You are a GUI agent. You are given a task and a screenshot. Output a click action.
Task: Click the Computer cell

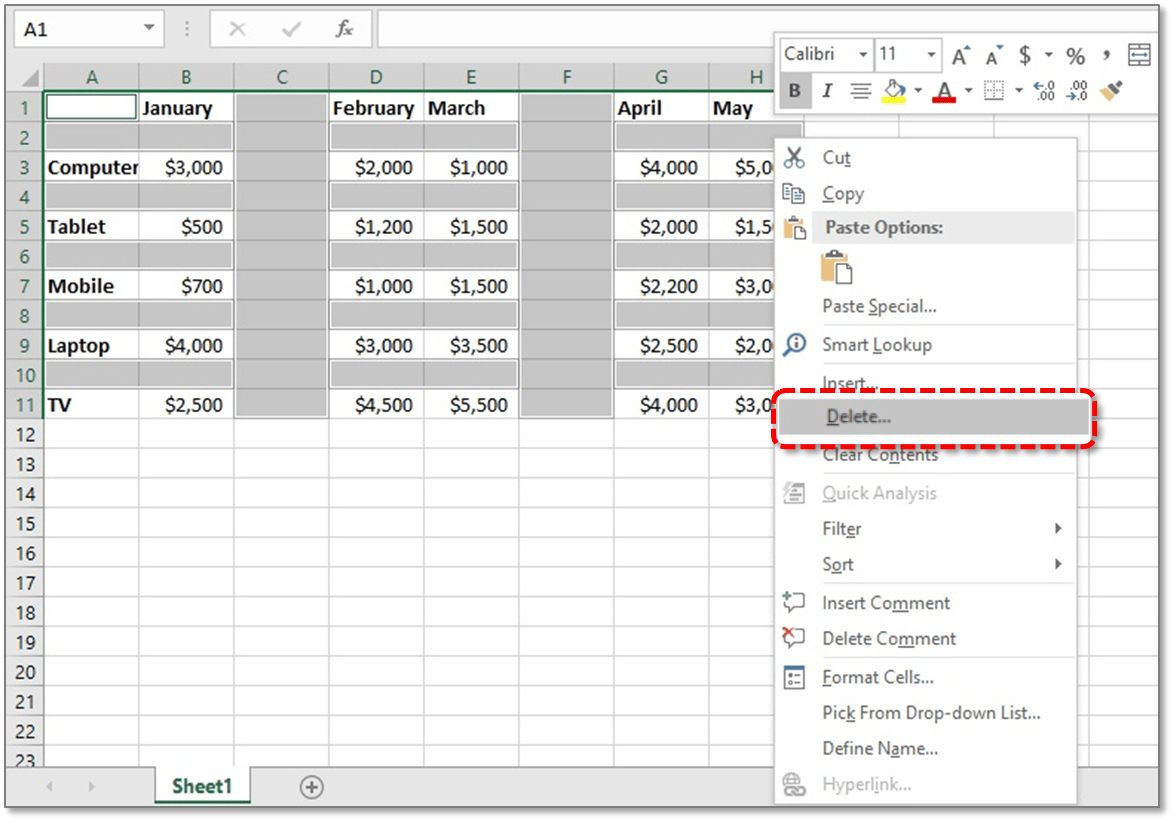click(x=91, y=167)
